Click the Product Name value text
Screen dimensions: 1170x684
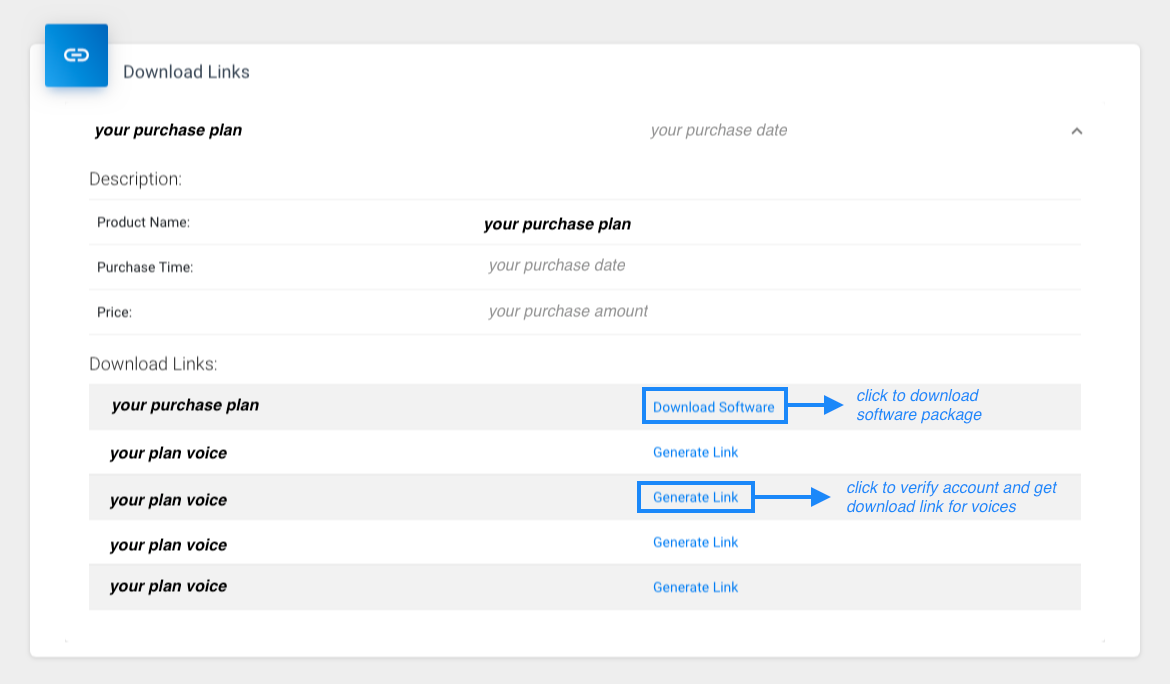(557, 224)
